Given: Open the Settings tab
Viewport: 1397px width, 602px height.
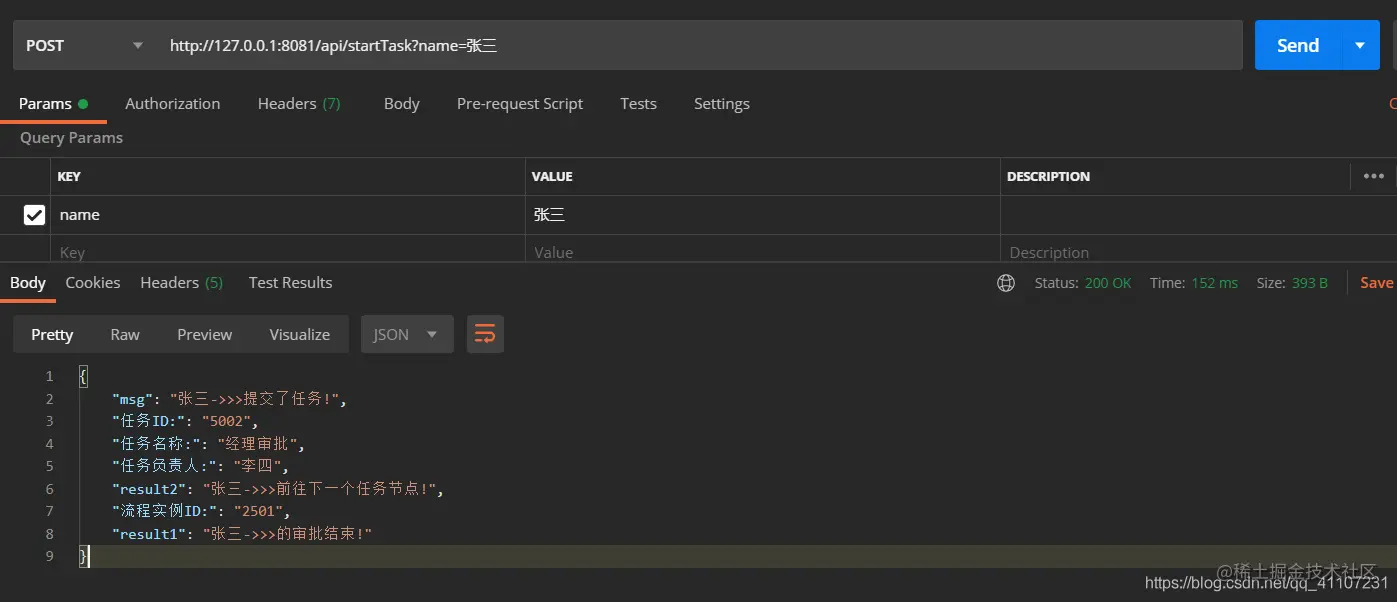Looking at the screenshot, I should point(721,103).
